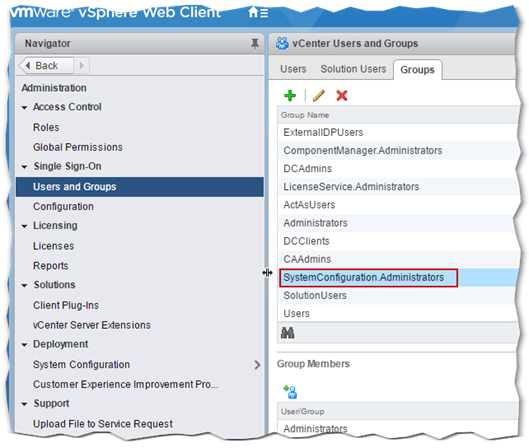Sort by Group Name column header
Image resolution: width=529 pixels, height=448 pixels.
pyautogui.click(x=398, y=115)
